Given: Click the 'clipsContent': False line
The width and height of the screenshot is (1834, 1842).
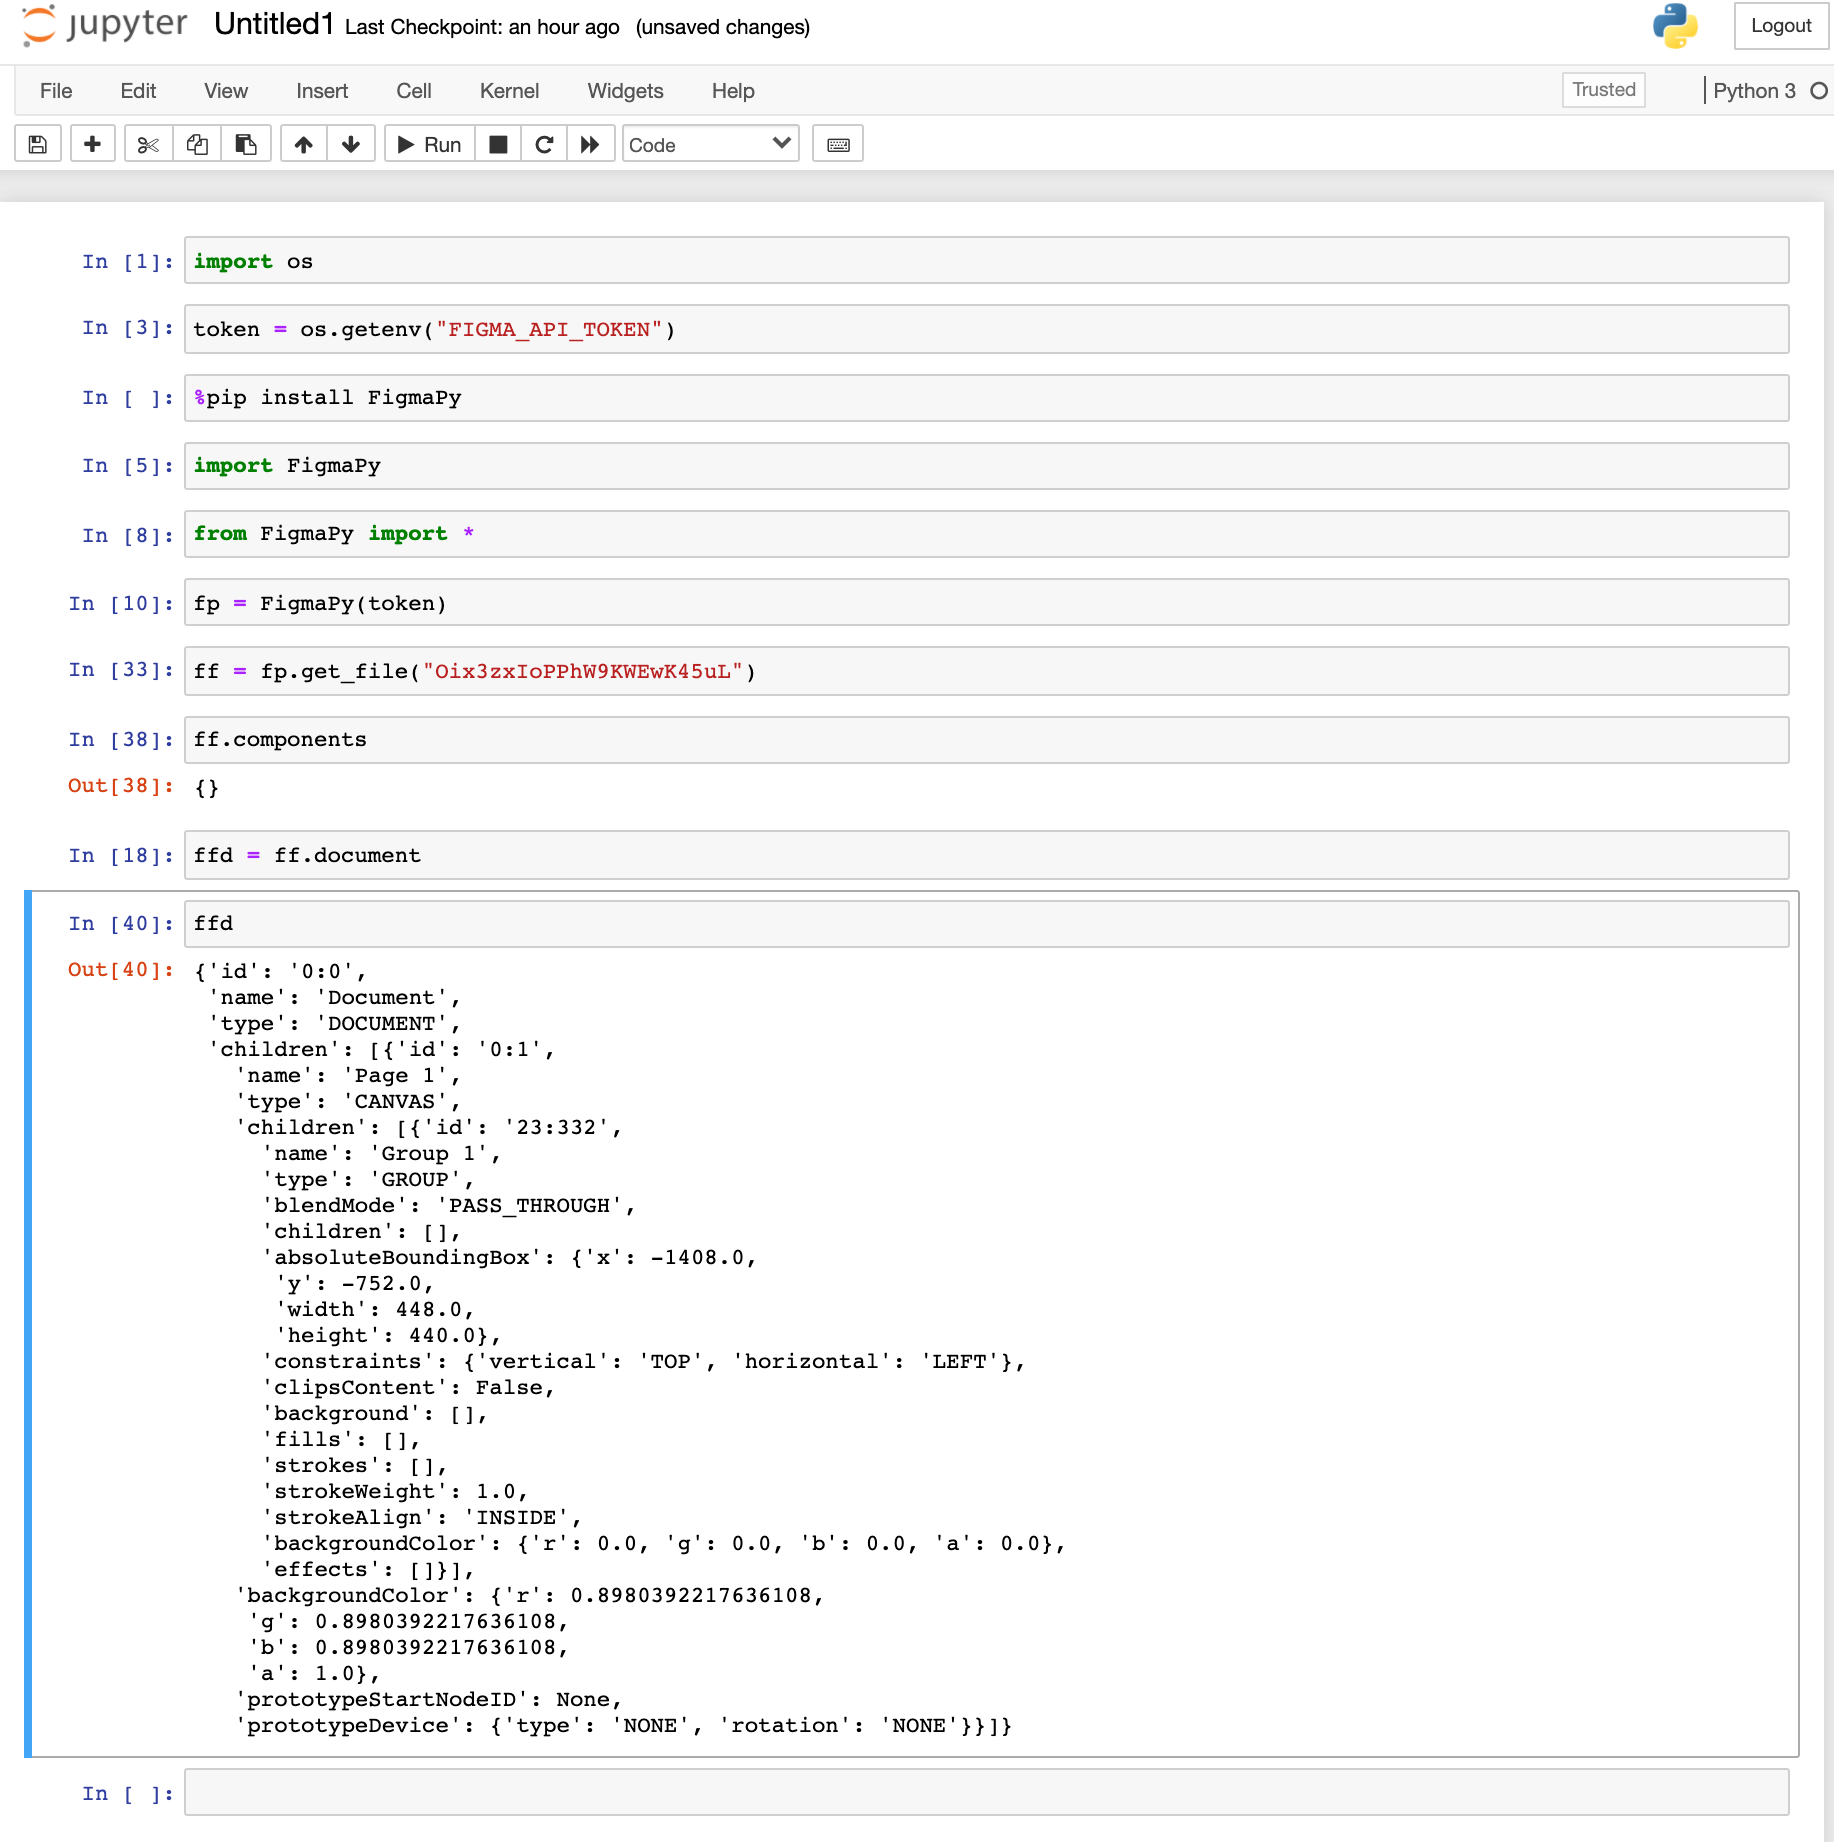Looking at the screenshot, I should pyautogui.click(x=408, y=1388).
